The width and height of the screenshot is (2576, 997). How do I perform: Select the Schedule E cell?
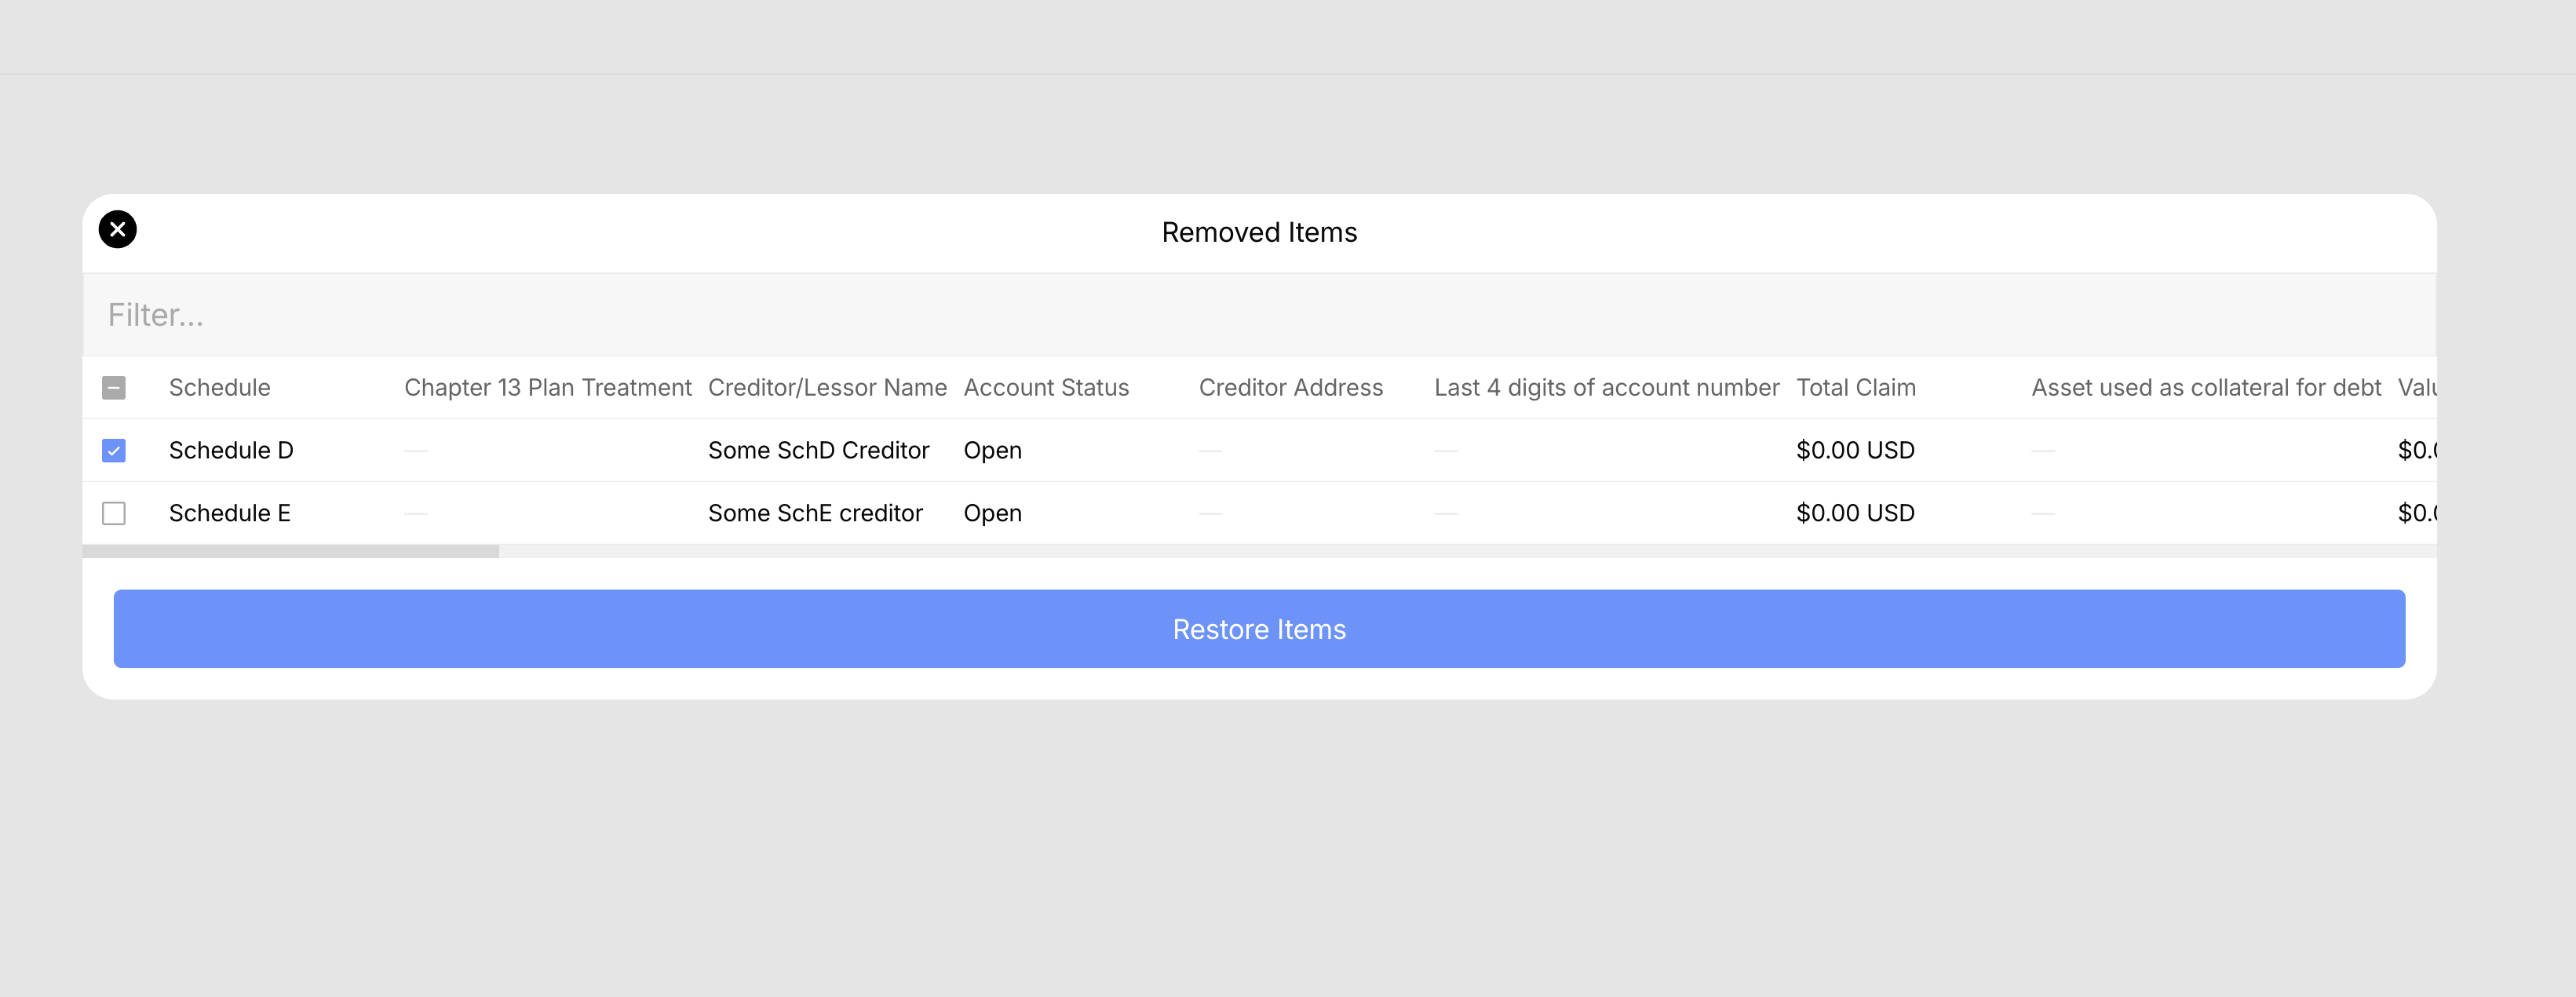pyautogui.click(x=230, y=513)
